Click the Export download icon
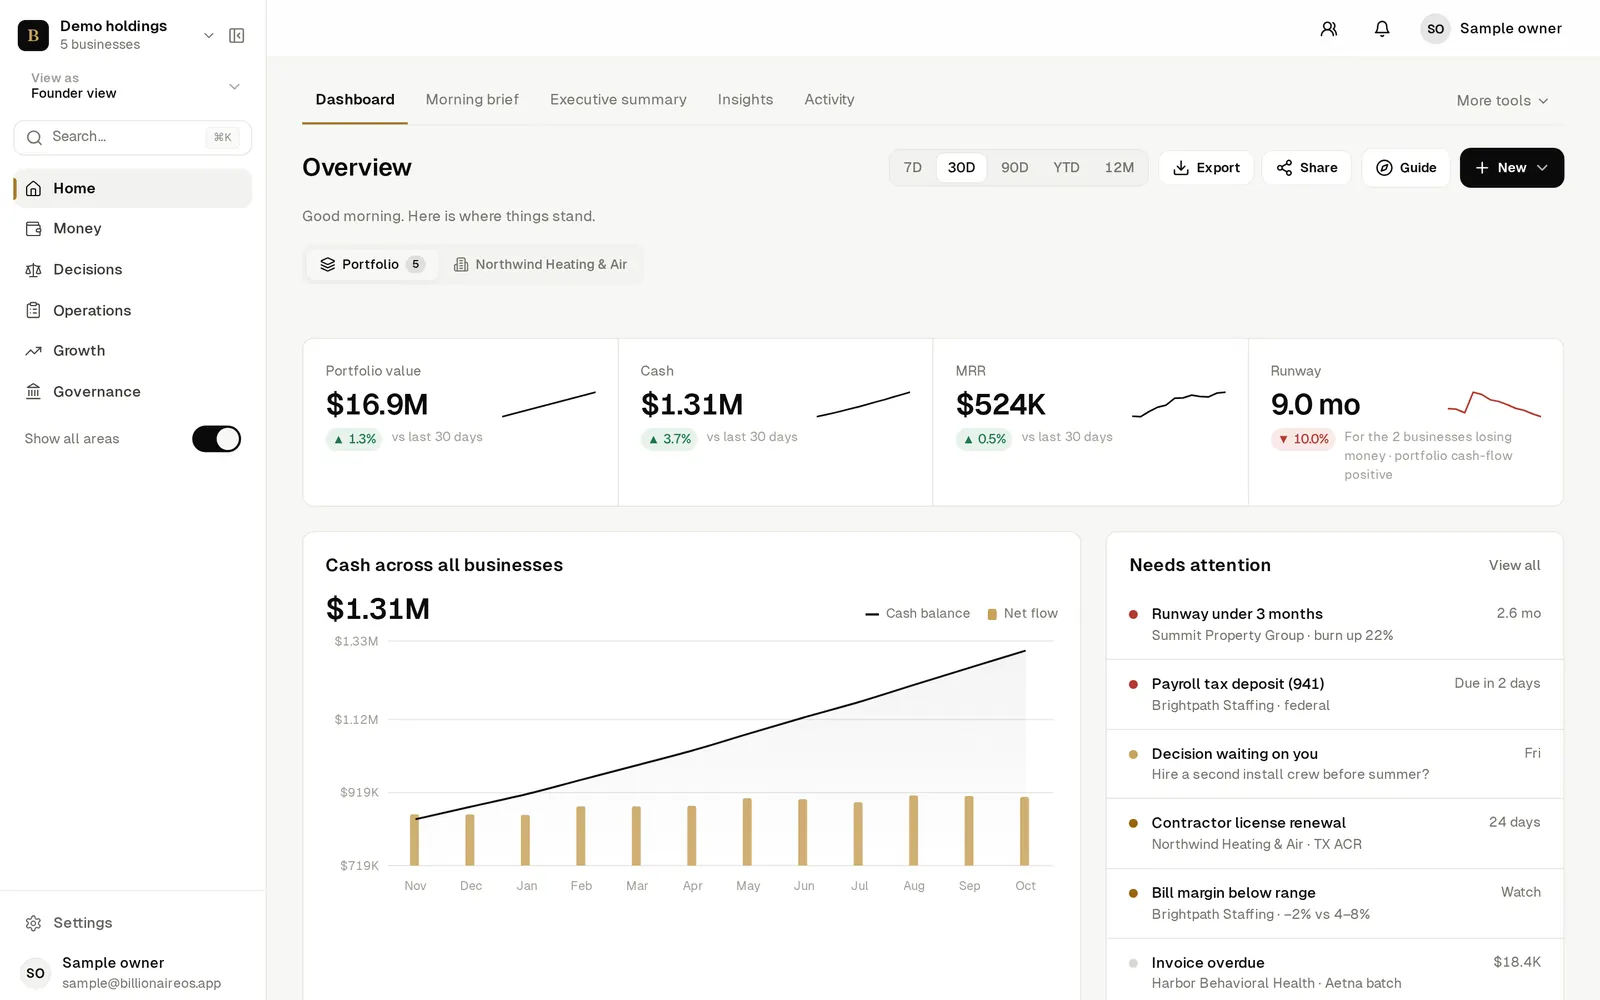1600x1000 pixels. pos(1181,168)
